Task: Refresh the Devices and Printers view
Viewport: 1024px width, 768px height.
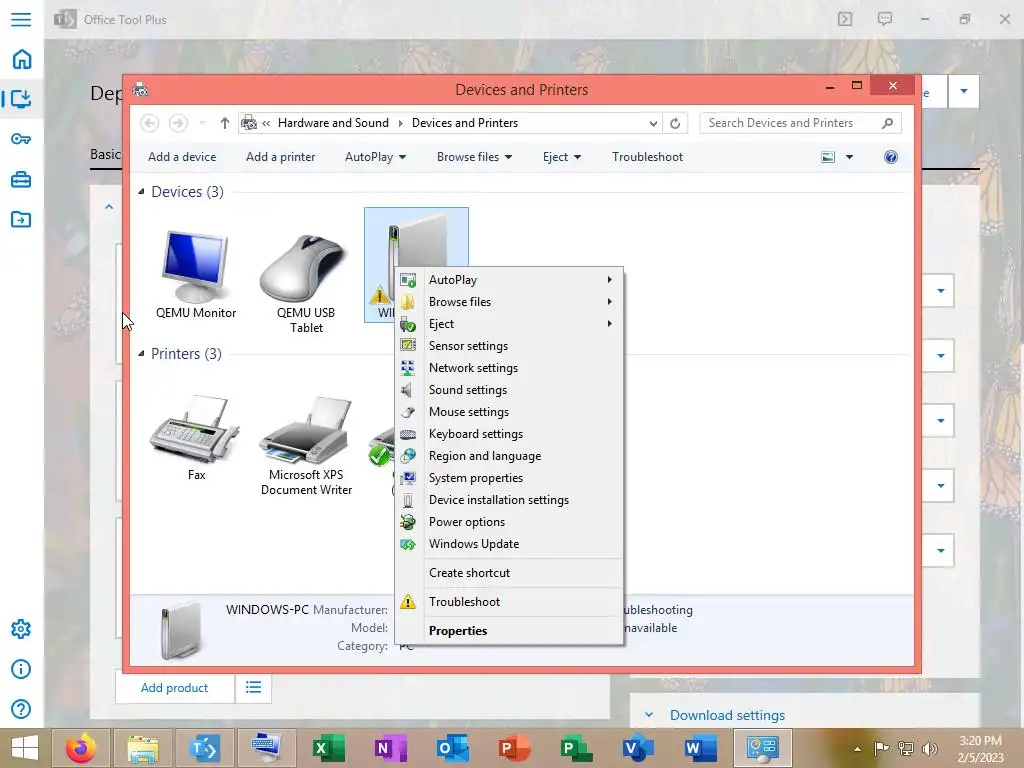Action: pyautogui.click(x=675, y=123)
